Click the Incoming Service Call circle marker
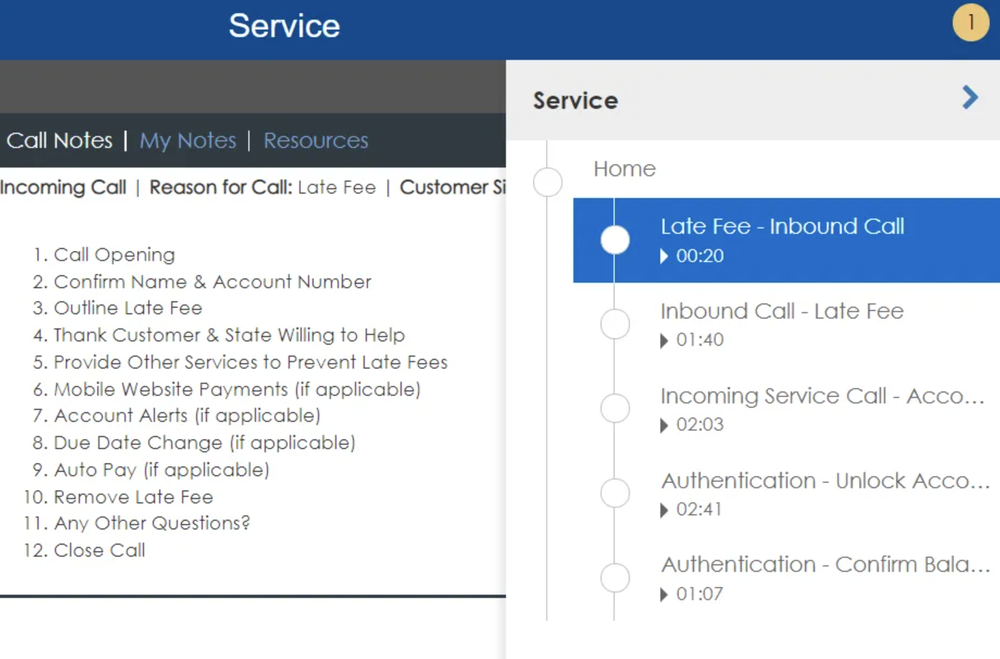Viewport: 1000px width, 659px height. 615,408
